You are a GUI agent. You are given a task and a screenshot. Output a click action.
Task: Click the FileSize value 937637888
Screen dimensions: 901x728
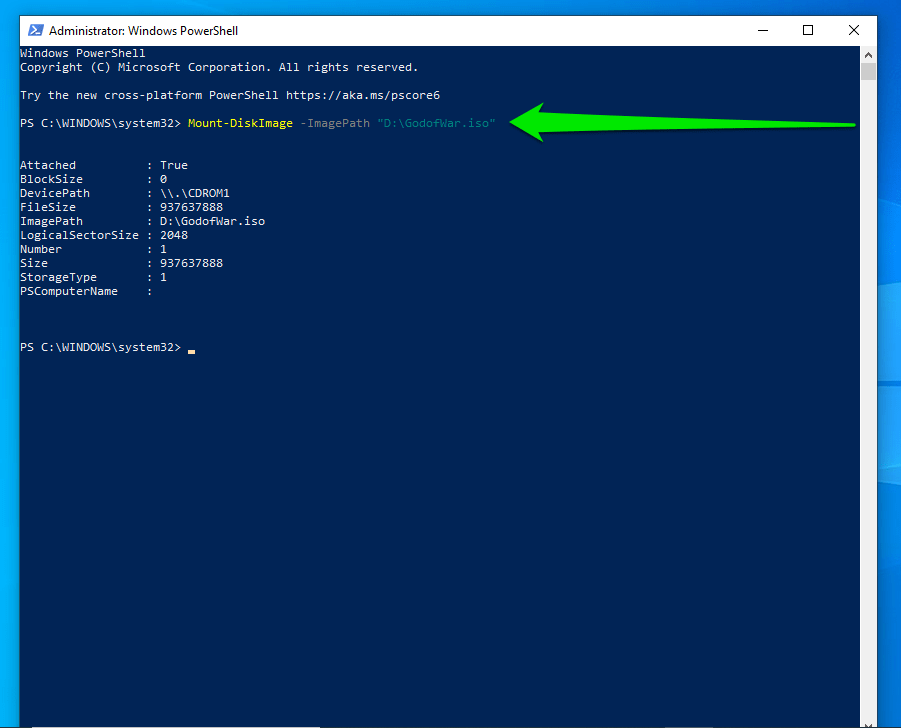(x=191, y=207)
